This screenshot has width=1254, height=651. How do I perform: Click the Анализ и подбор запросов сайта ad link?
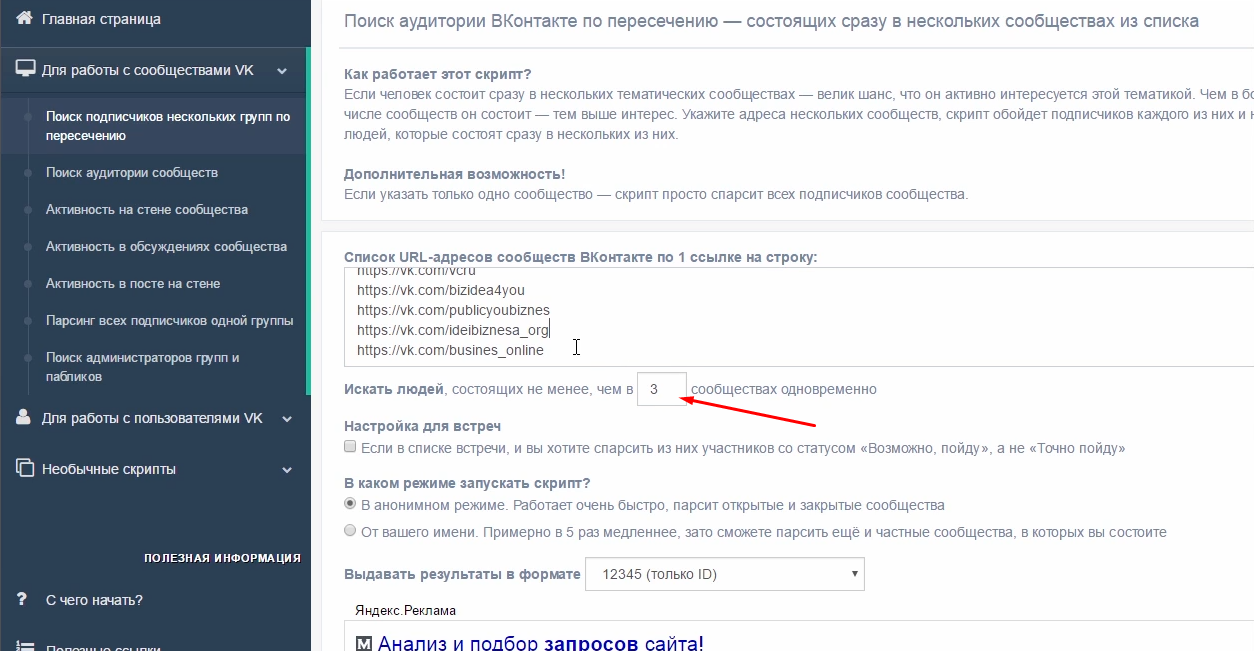[x=540, y=643]
